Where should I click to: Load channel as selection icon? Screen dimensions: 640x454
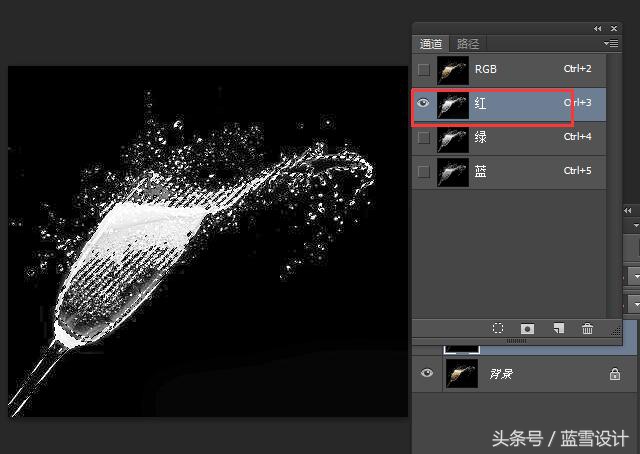coord(498,328)
